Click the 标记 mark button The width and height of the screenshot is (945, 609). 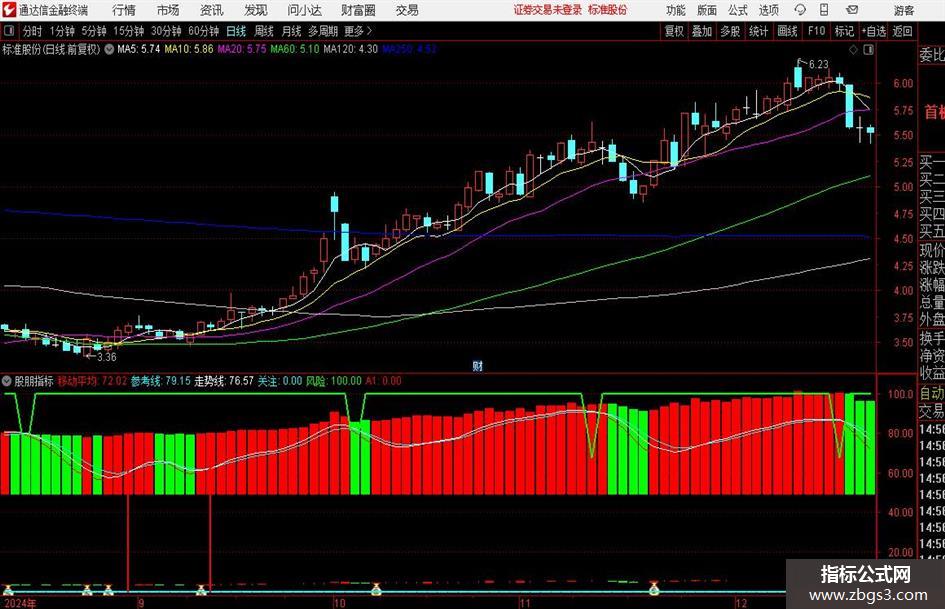tap(844, 31)
